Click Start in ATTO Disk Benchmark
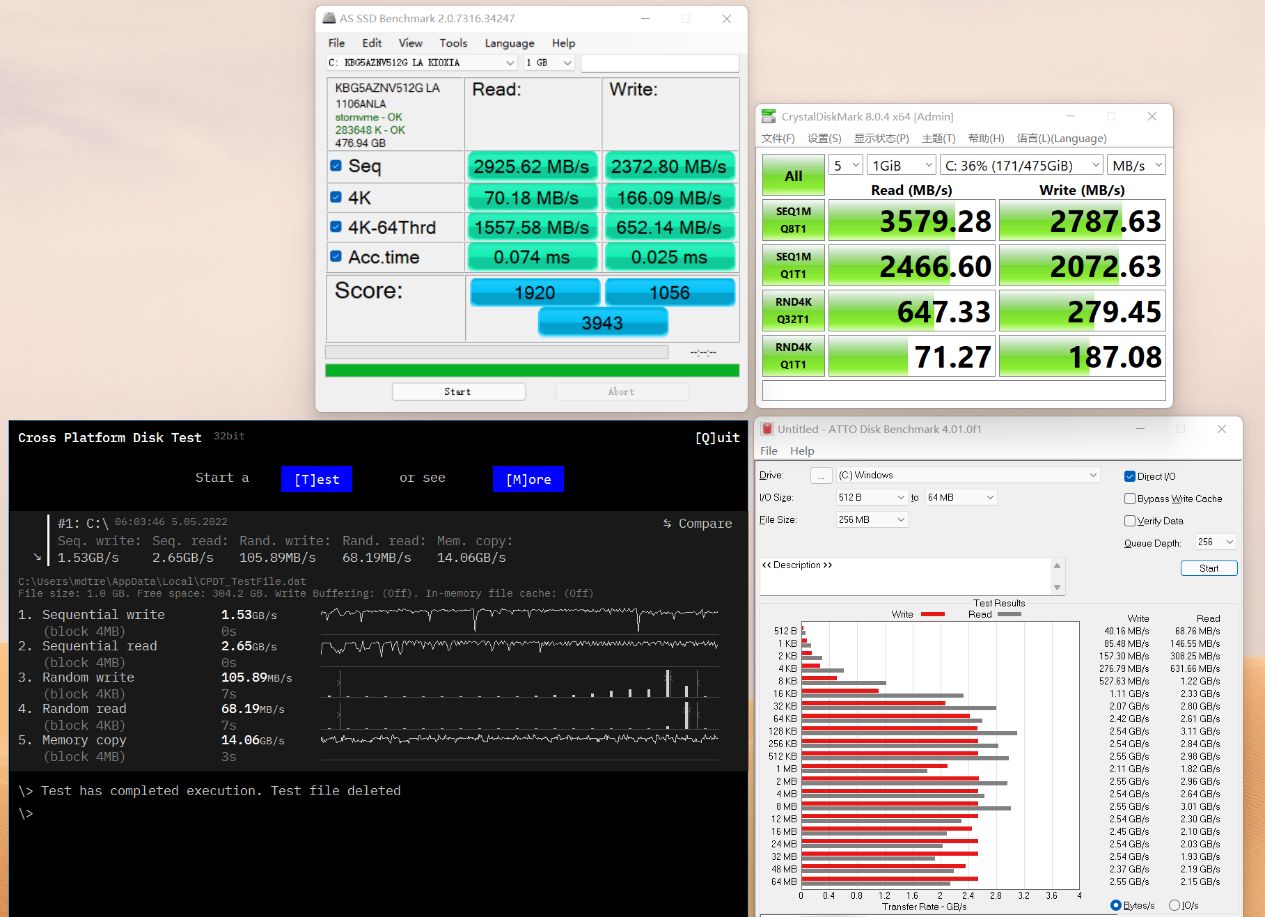The height and width of the screenshot is (917, 1265). coord(1208,567)
